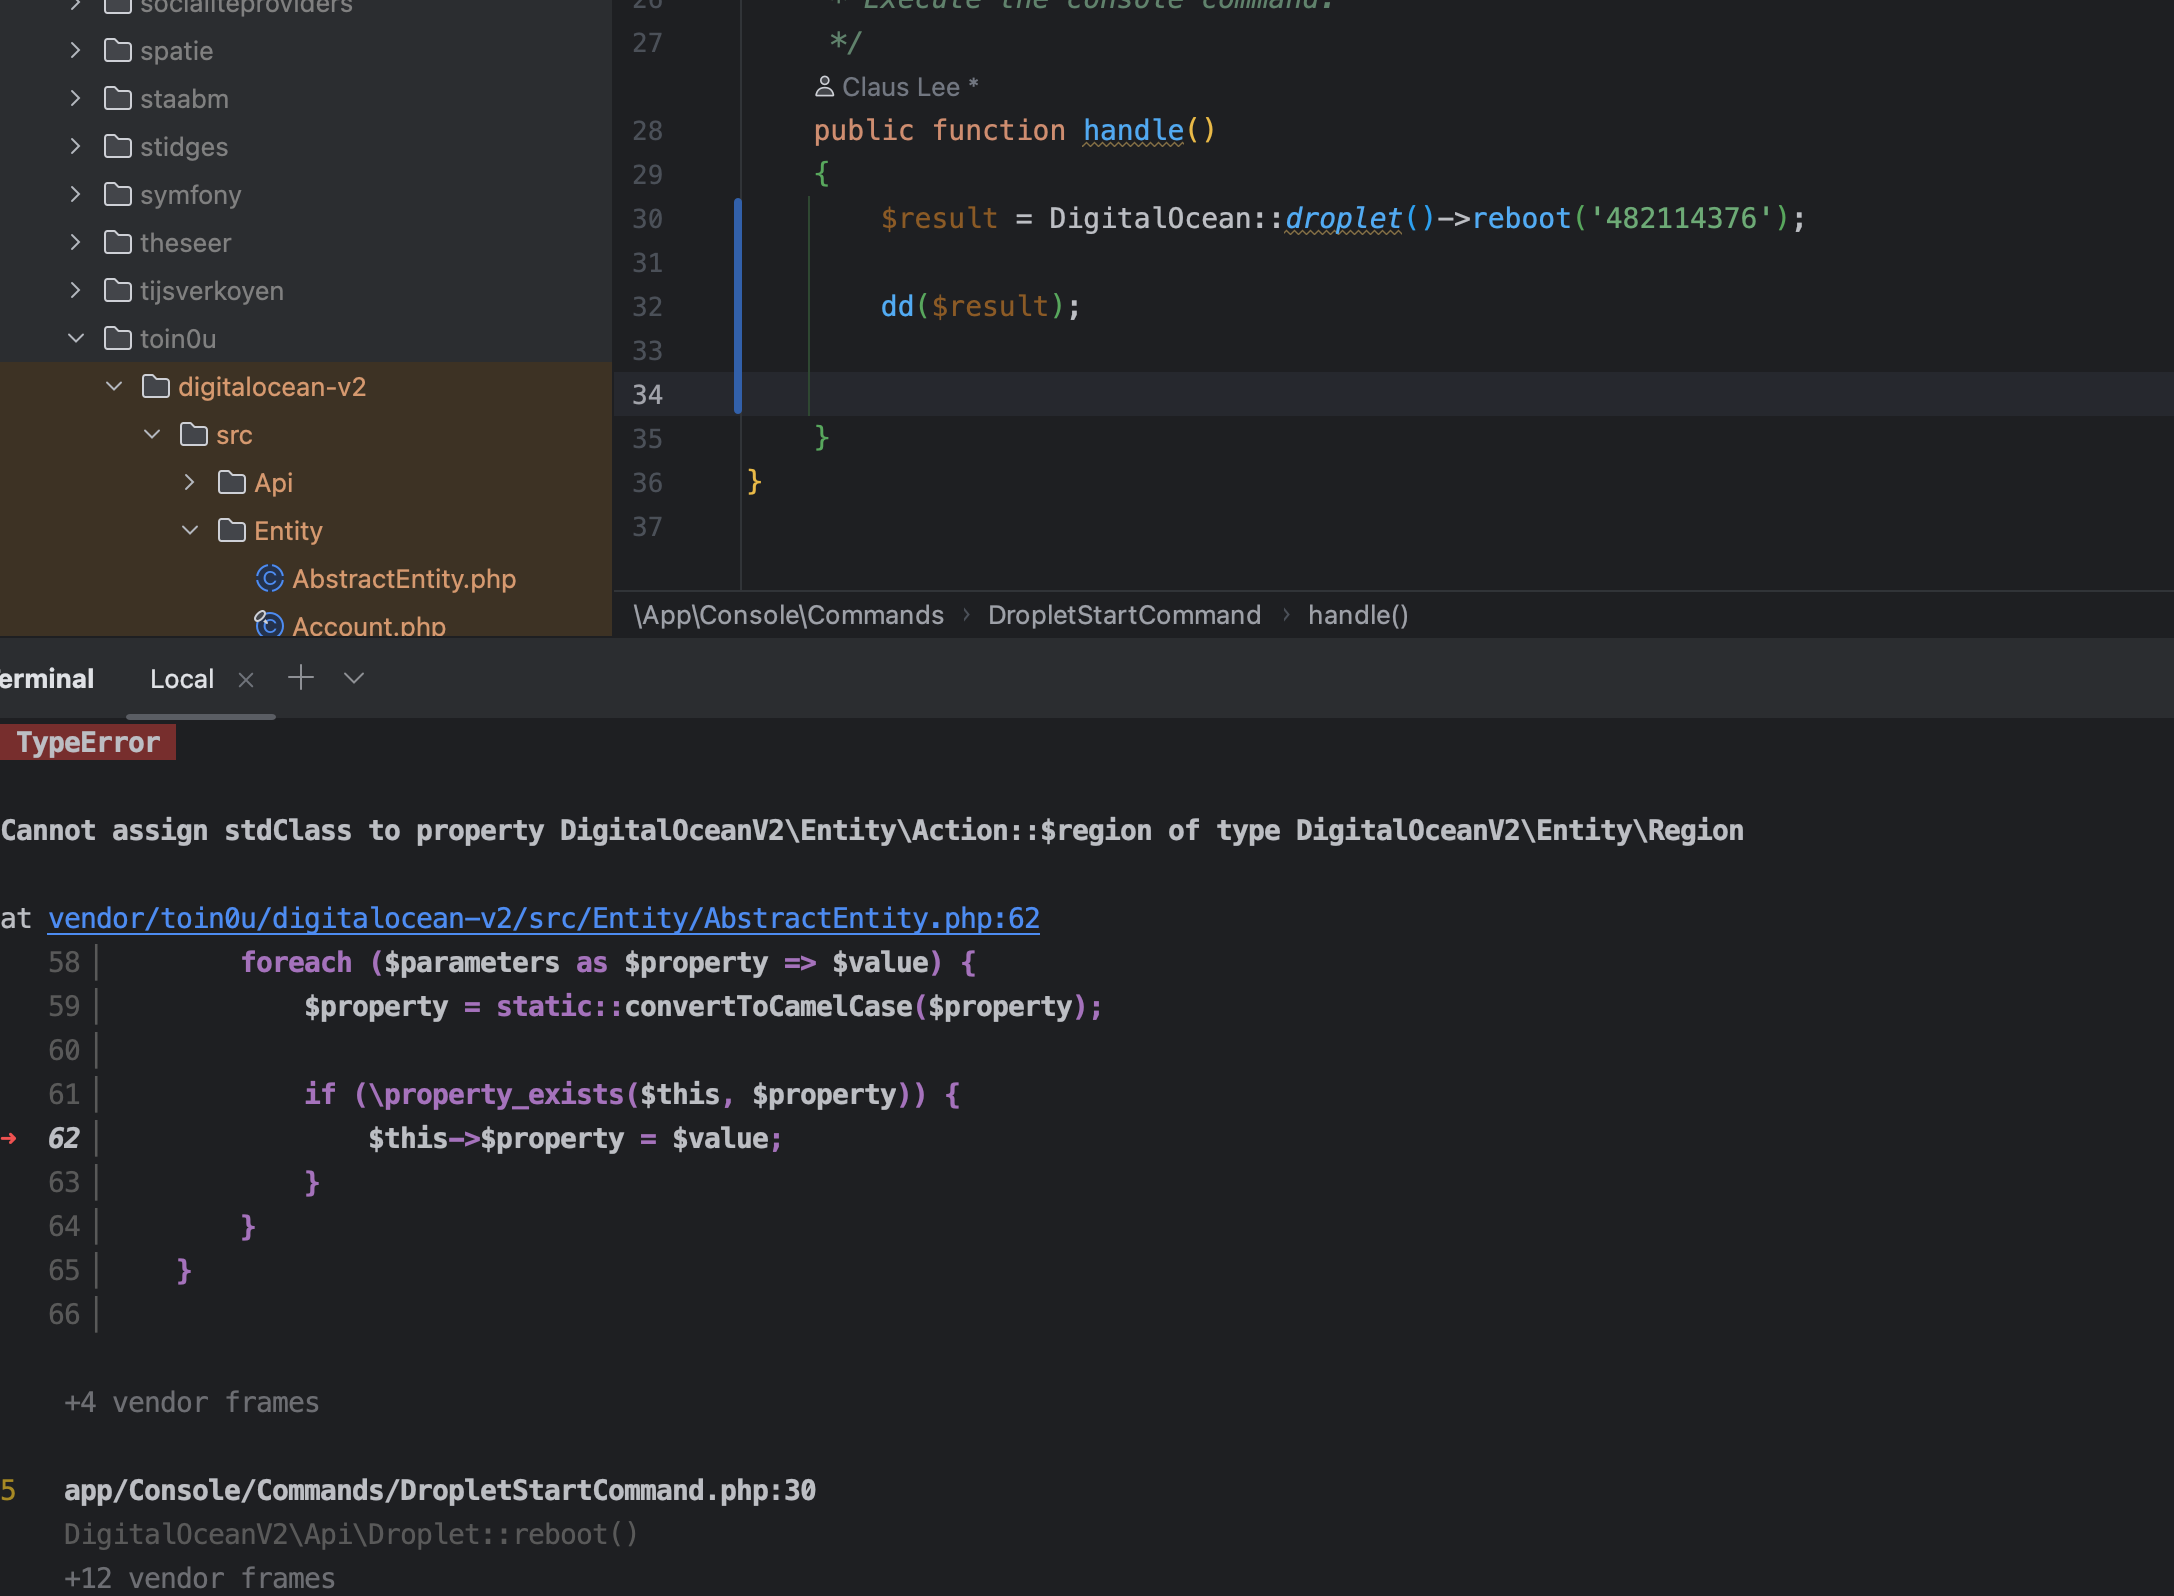Click DropletStartCommand in the breadcrumb bar
Viewport: 2174px width, 1596px height.
coord(1124,615)
